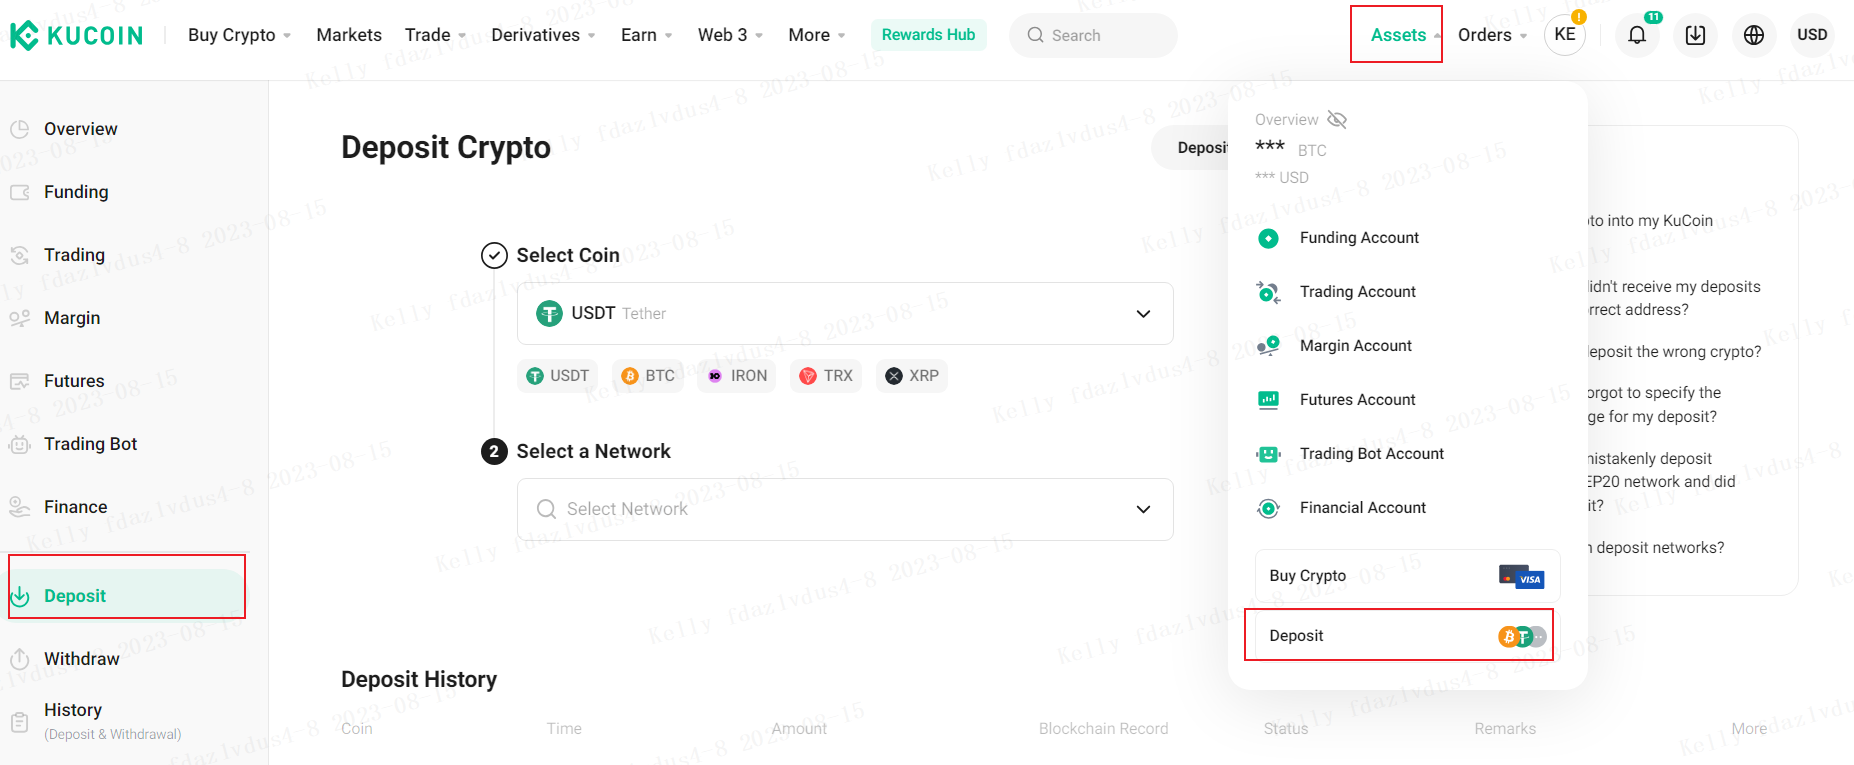This screenshot has height=765, width=1854.
Task: Go to Markets page
Action: 349,35
